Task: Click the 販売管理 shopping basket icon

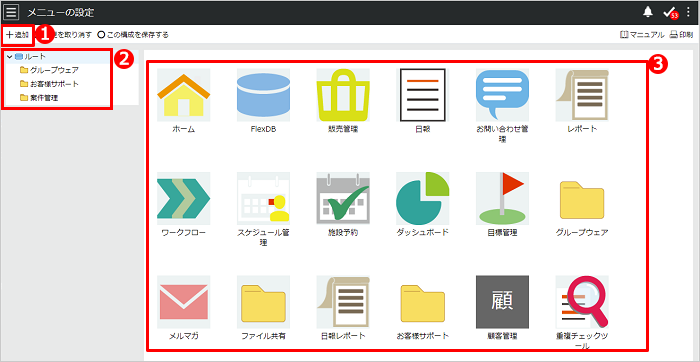Action: click(343, 95)
